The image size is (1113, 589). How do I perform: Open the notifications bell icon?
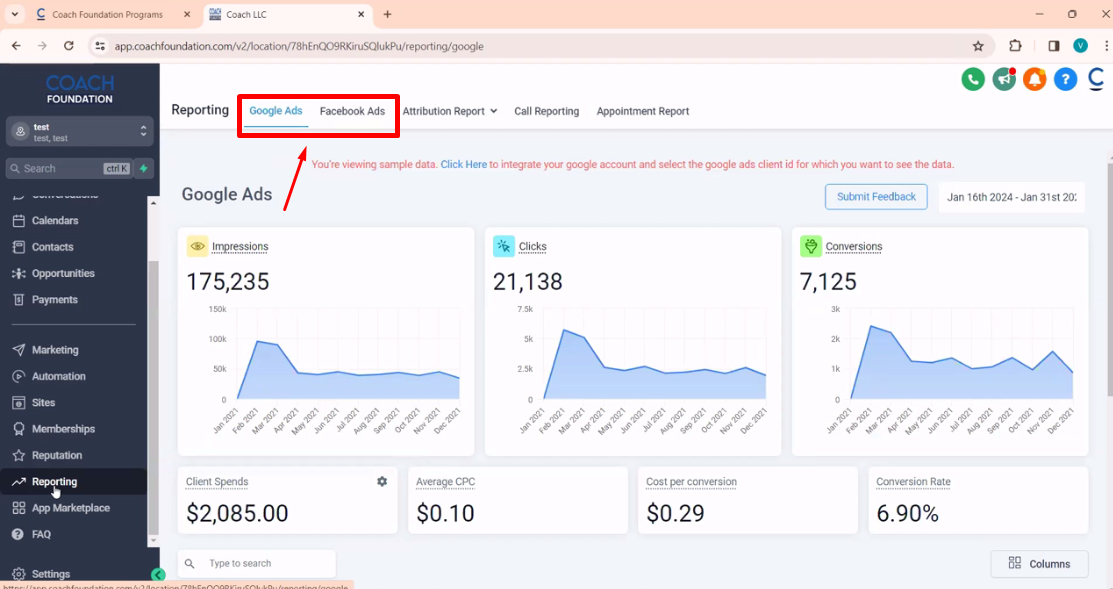pos(1034,79)
